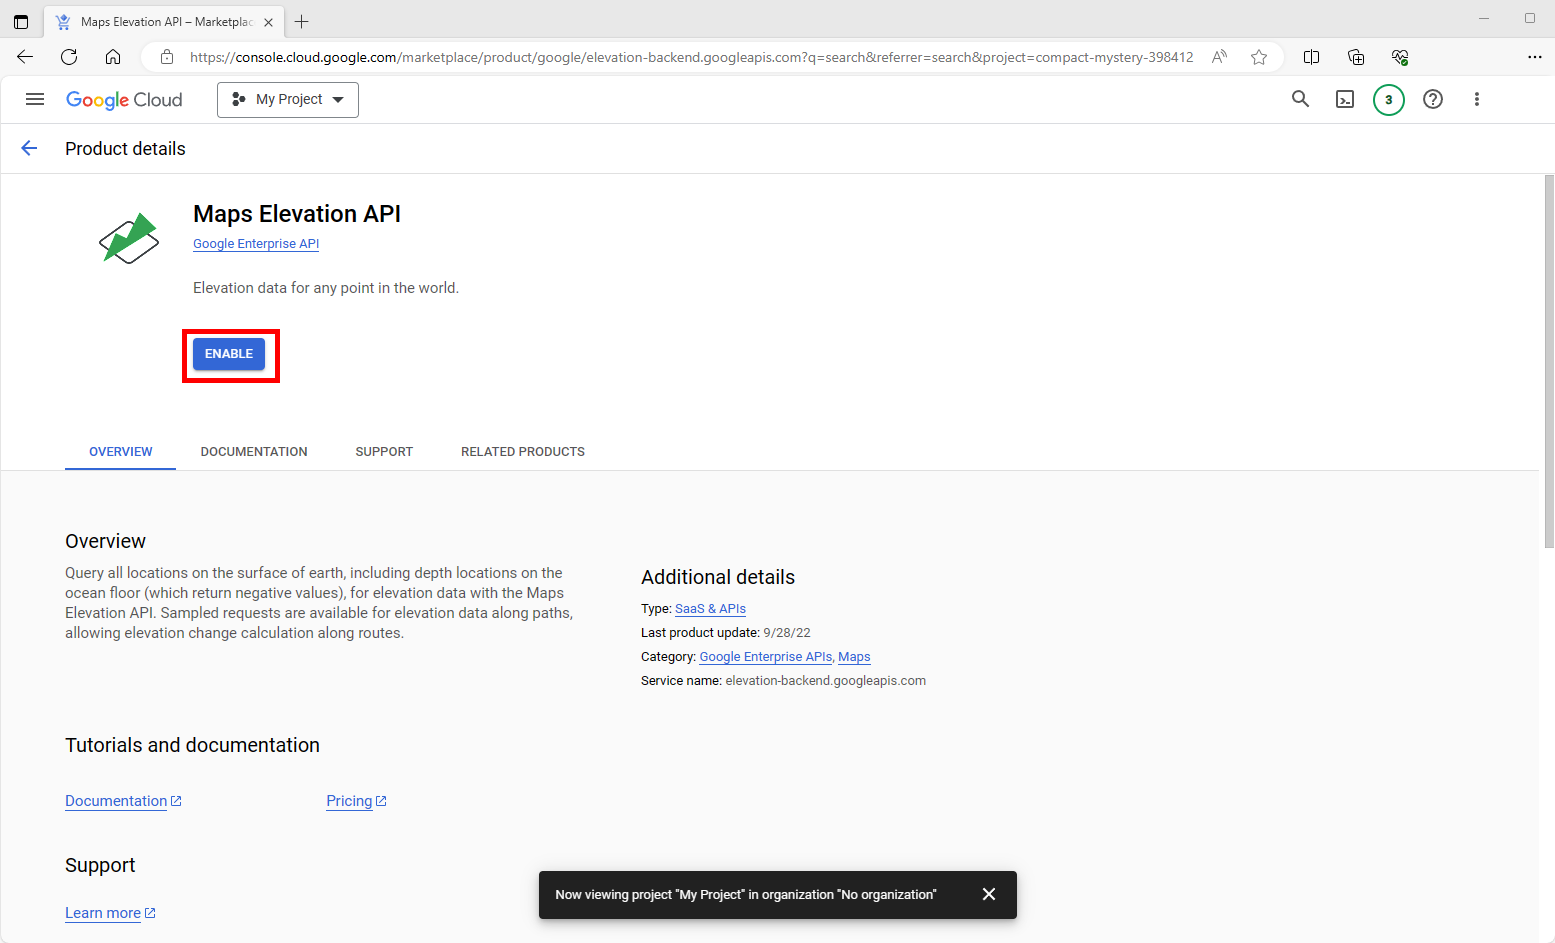Toggle Read aloud icon in address bar
The height and width of the screenshot is (943, 1555).
pos(1219,57)
